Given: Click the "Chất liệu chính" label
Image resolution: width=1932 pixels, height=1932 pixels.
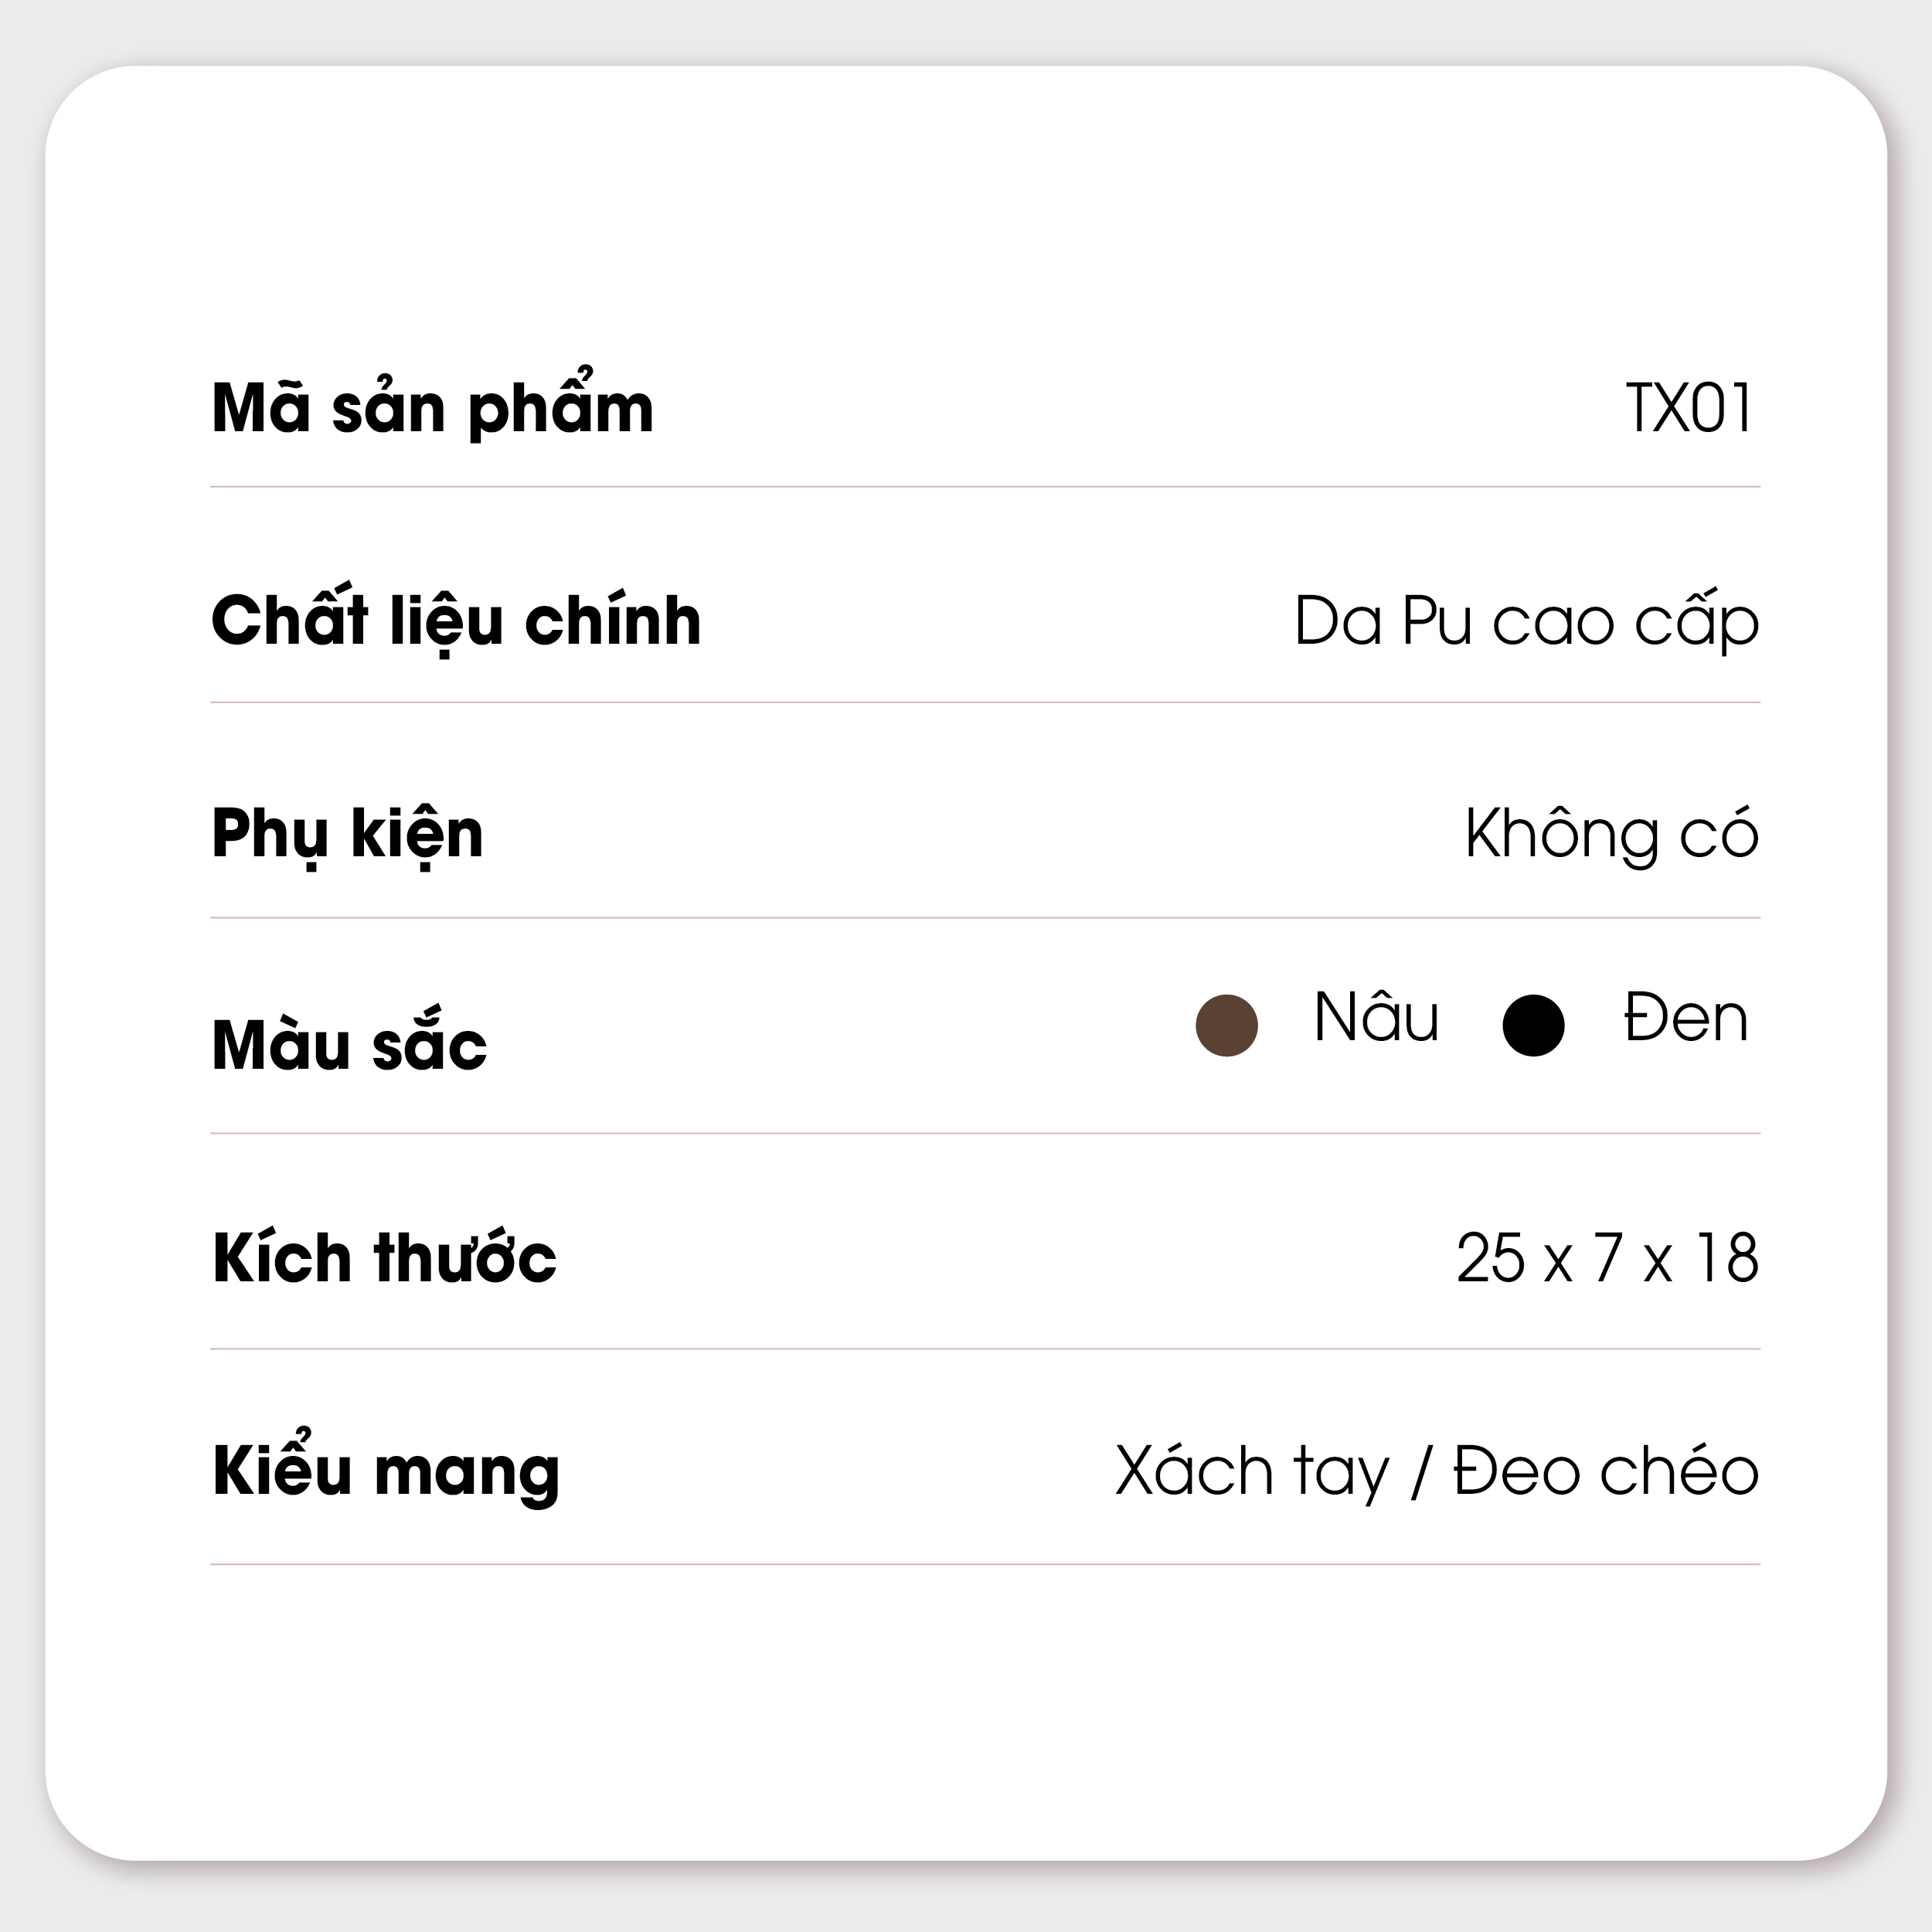Looking at the screenshot, I should pyautogui.click(x=456, y=621).
